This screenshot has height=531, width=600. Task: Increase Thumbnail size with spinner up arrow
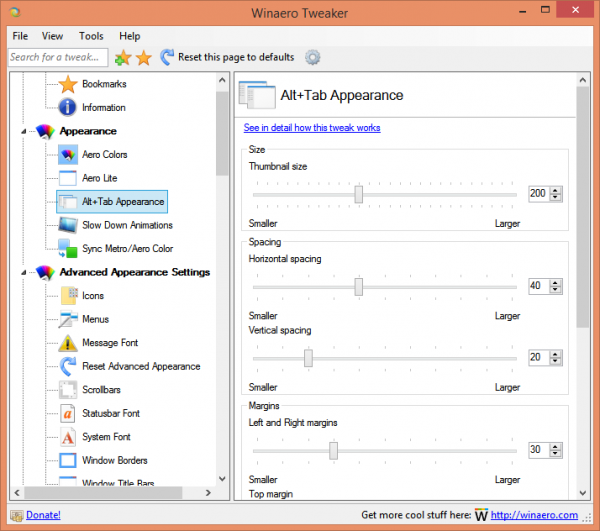click(x=555, y=190)
